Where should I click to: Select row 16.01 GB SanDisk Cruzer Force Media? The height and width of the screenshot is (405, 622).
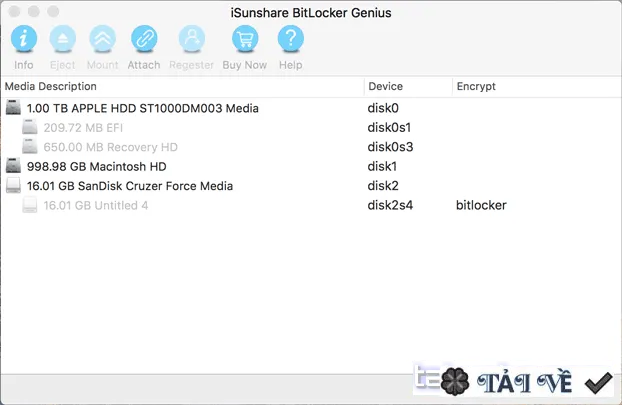coord(311,186)
